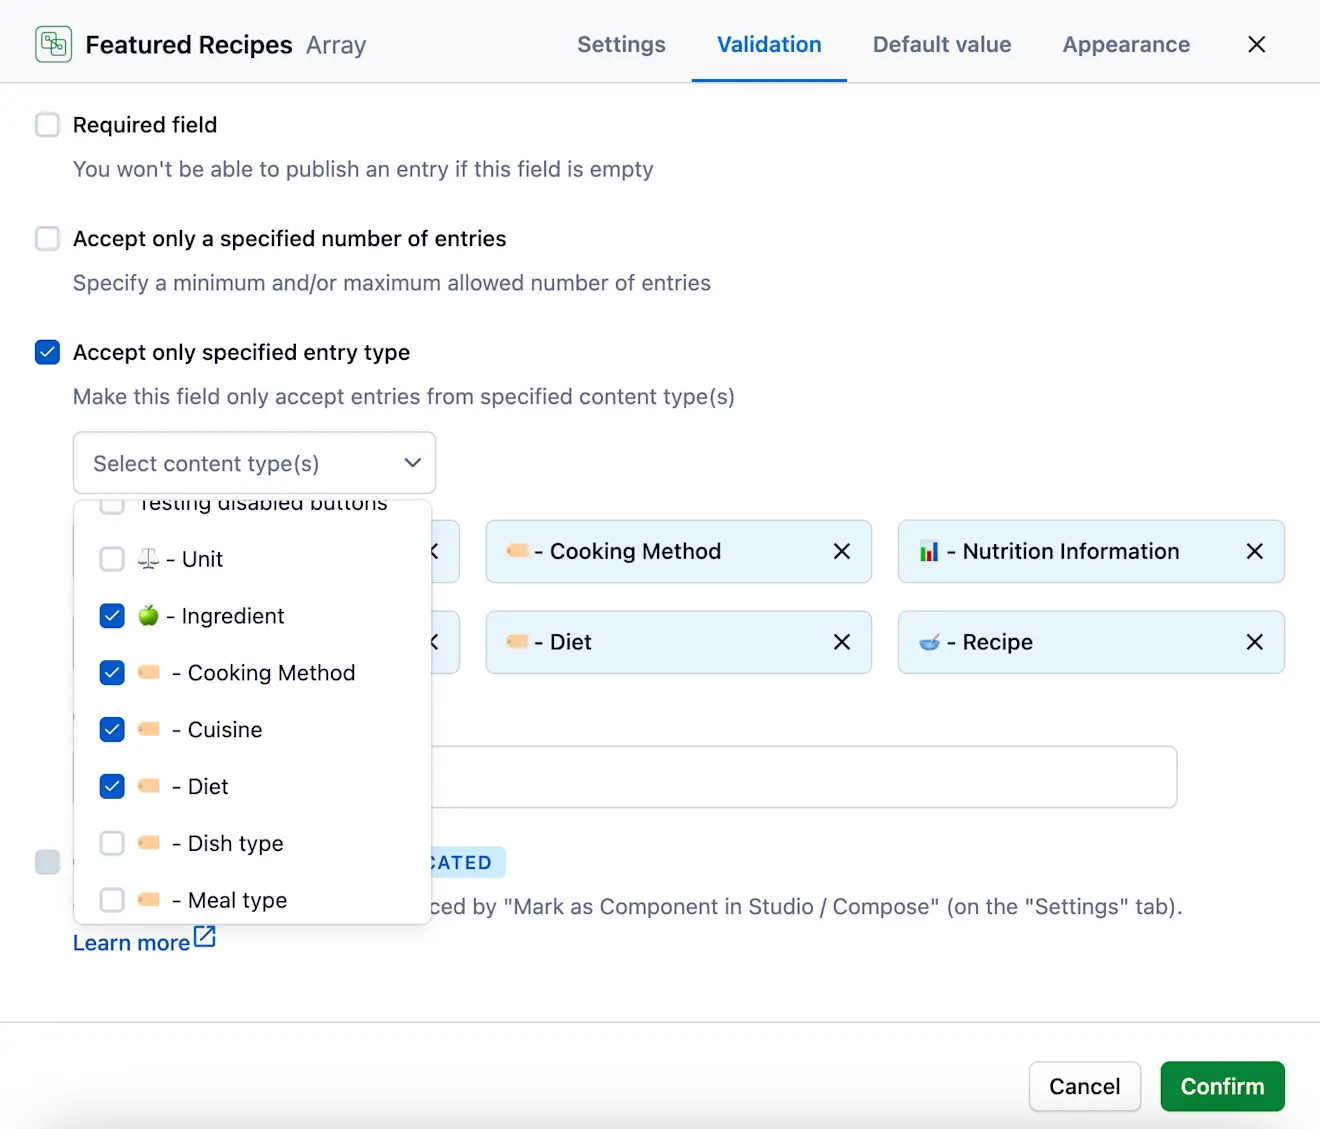This screenshot has width=1320, height=1129.
Task: Open the Default value tab
Action: pyautogui.click(x=942, y=44)
